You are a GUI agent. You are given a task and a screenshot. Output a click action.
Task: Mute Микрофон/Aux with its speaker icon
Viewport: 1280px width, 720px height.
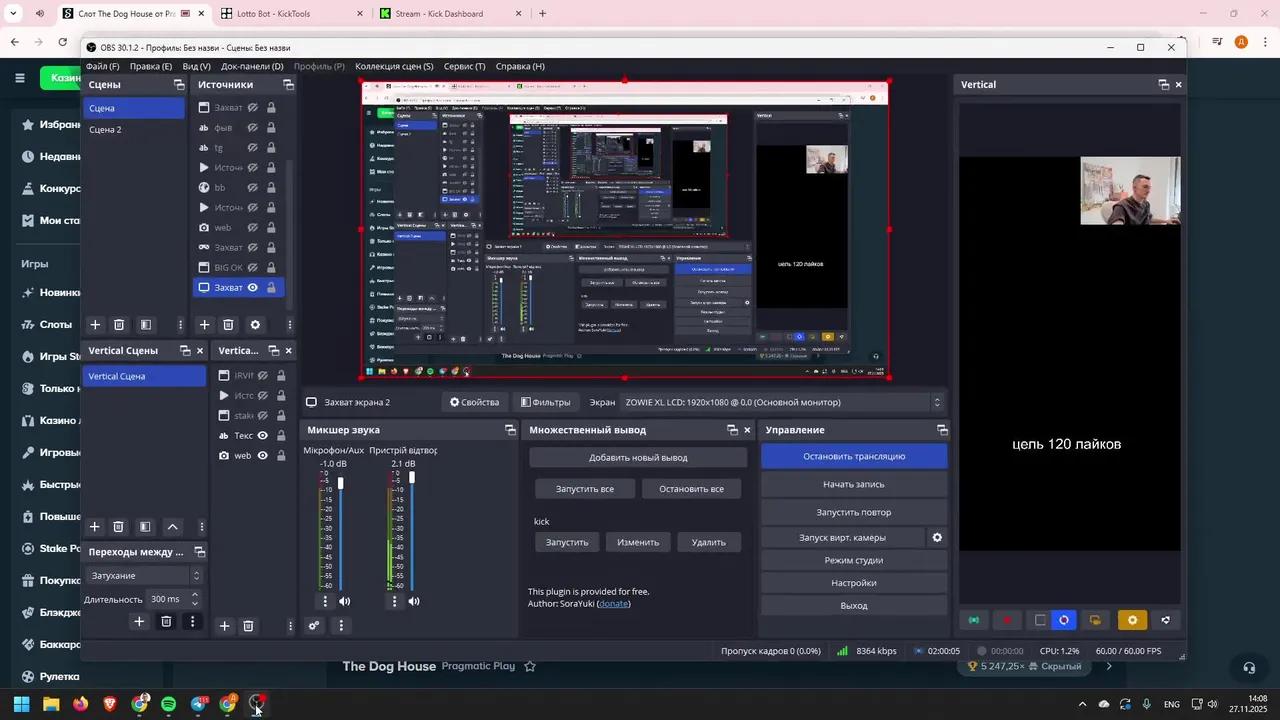344,601
